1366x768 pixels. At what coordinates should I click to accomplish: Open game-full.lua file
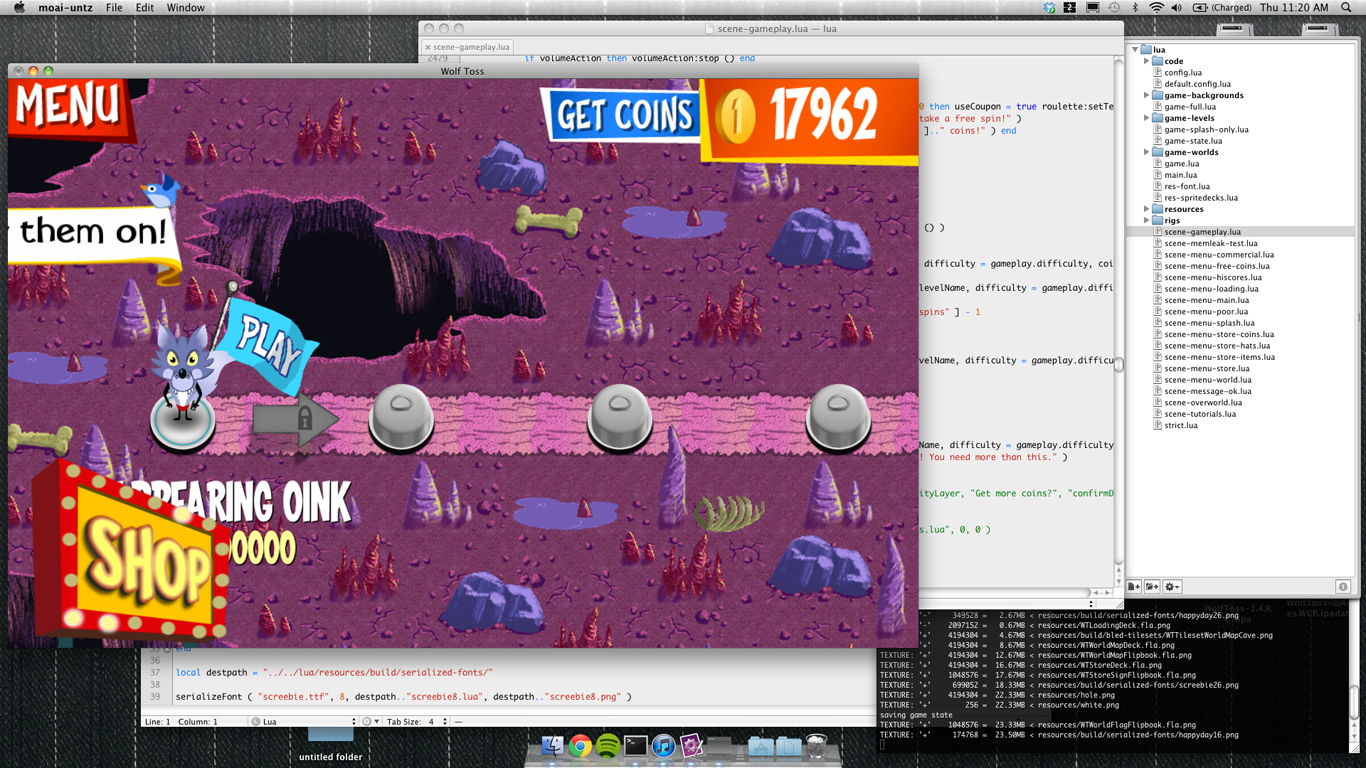tap(1190, 106)
